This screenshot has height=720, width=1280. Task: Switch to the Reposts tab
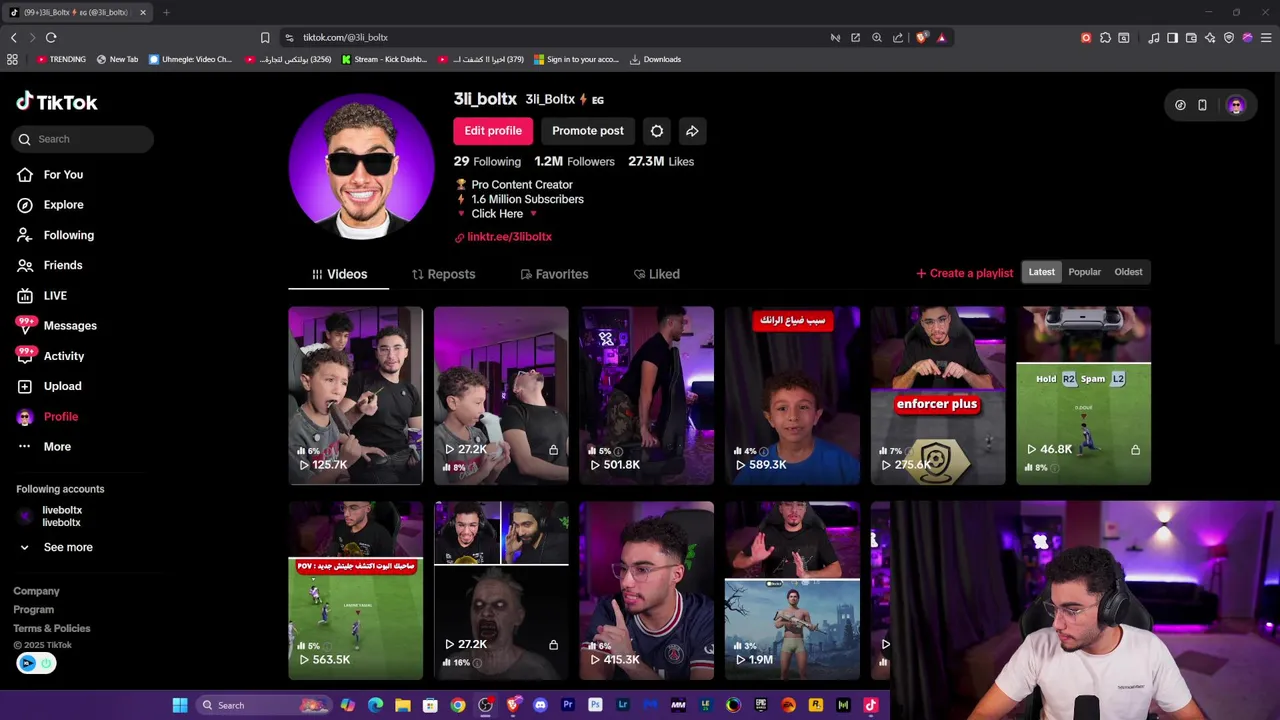click(444, 274)
